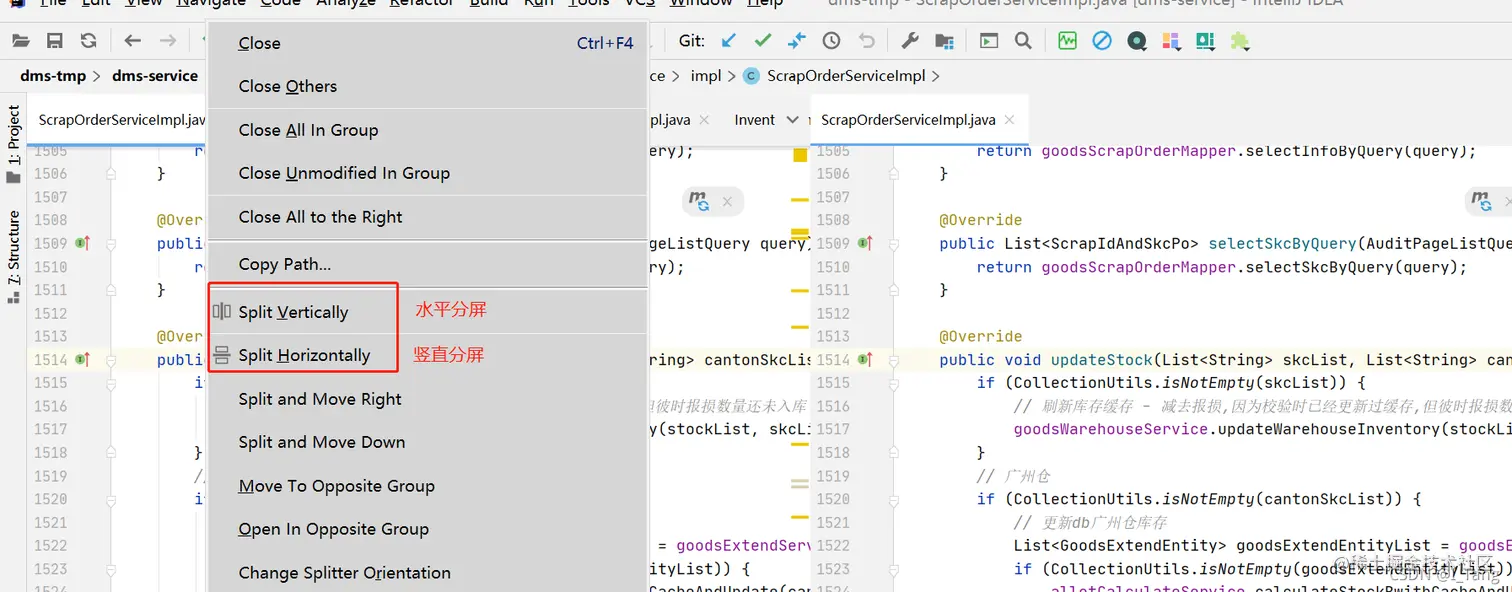Click the Git Update Project blue arrow
This screenshot has height=592, width=1512.
pyautogui.click(x=729, y=41)
